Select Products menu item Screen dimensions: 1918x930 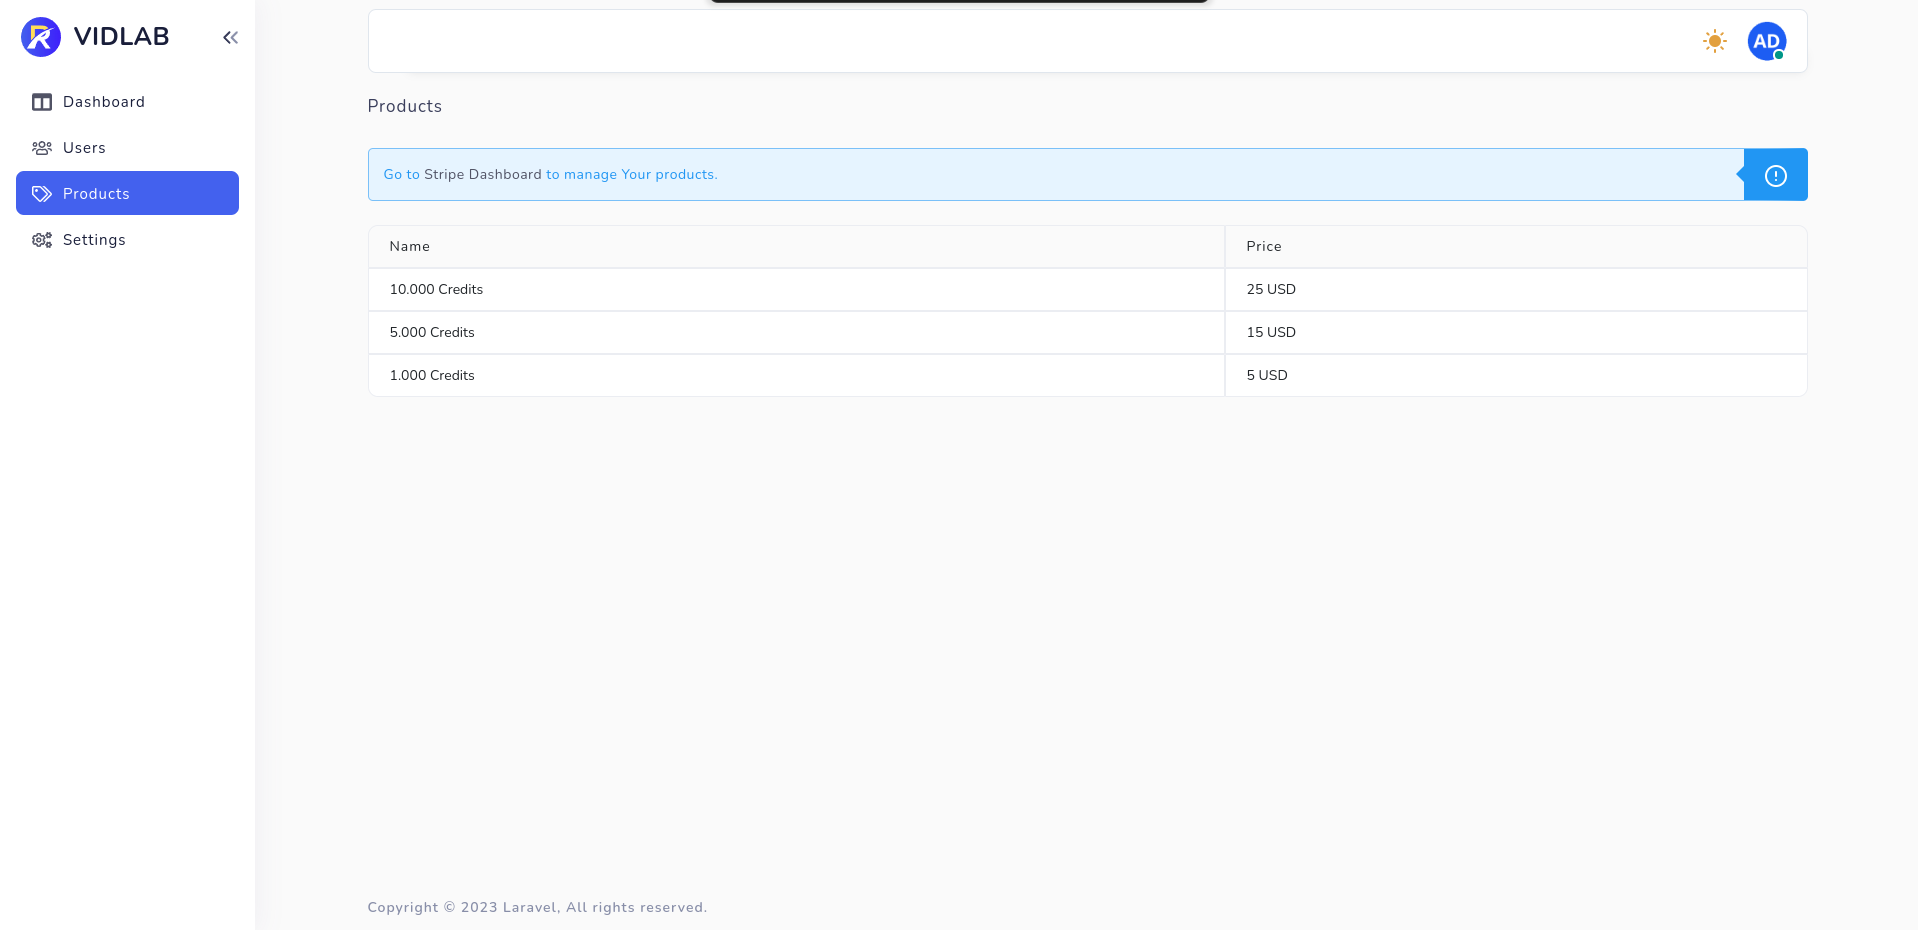point(127,193)
